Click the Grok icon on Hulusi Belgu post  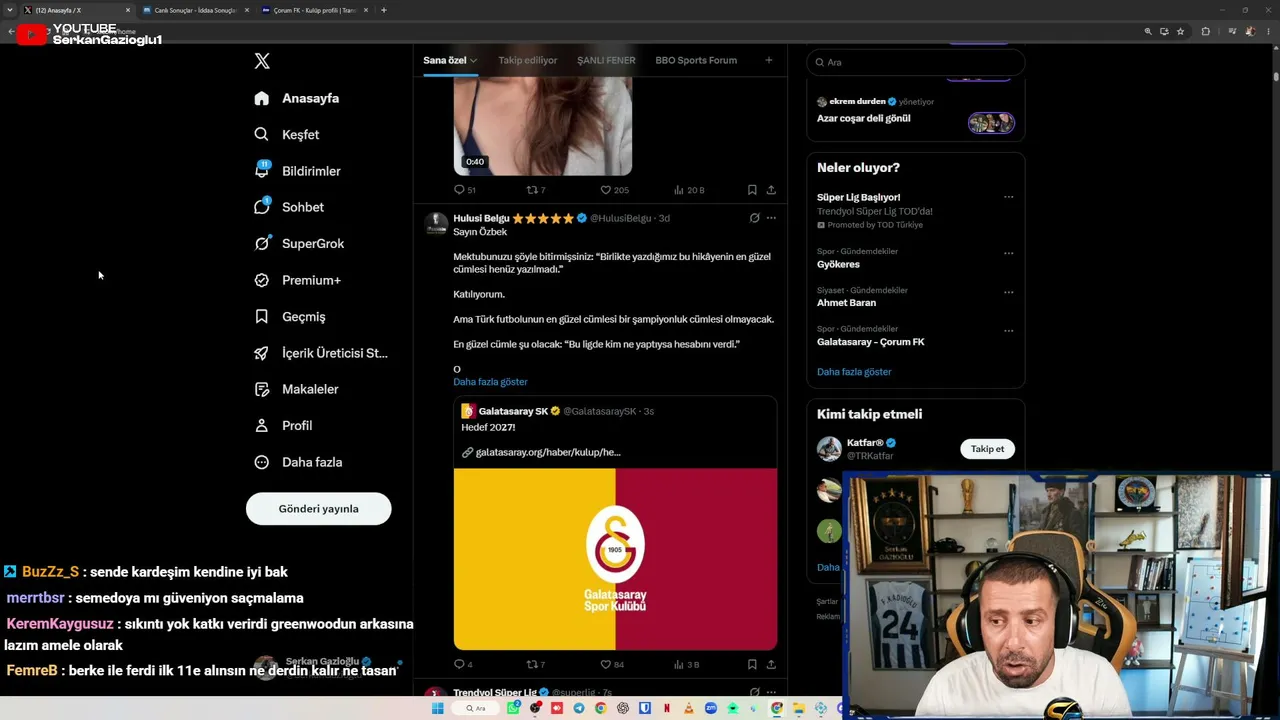click(x=754, y=218)
